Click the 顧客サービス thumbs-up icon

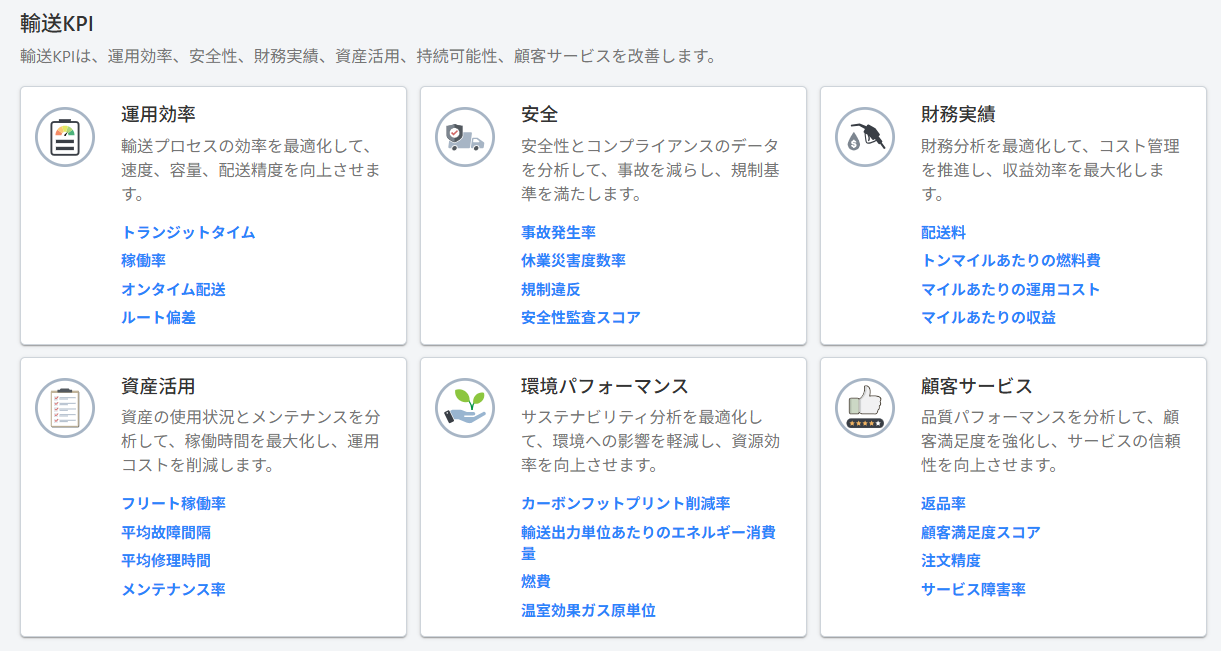click(x=864, y=408)
